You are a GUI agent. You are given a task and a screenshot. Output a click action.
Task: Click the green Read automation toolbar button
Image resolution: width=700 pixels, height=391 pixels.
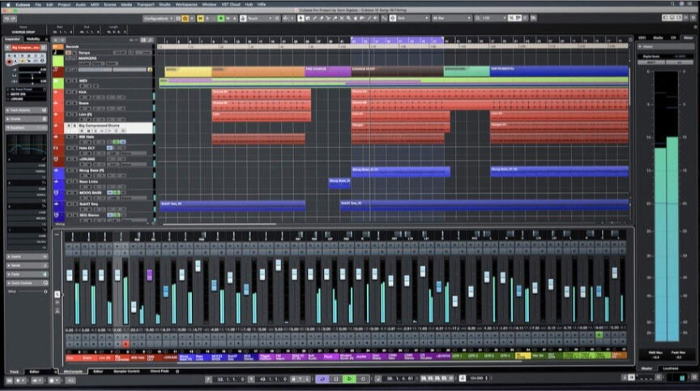[x=221, y=18]
